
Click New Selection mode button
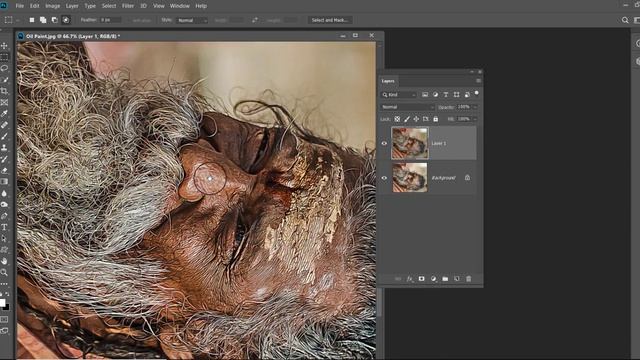tap(31, 20)
